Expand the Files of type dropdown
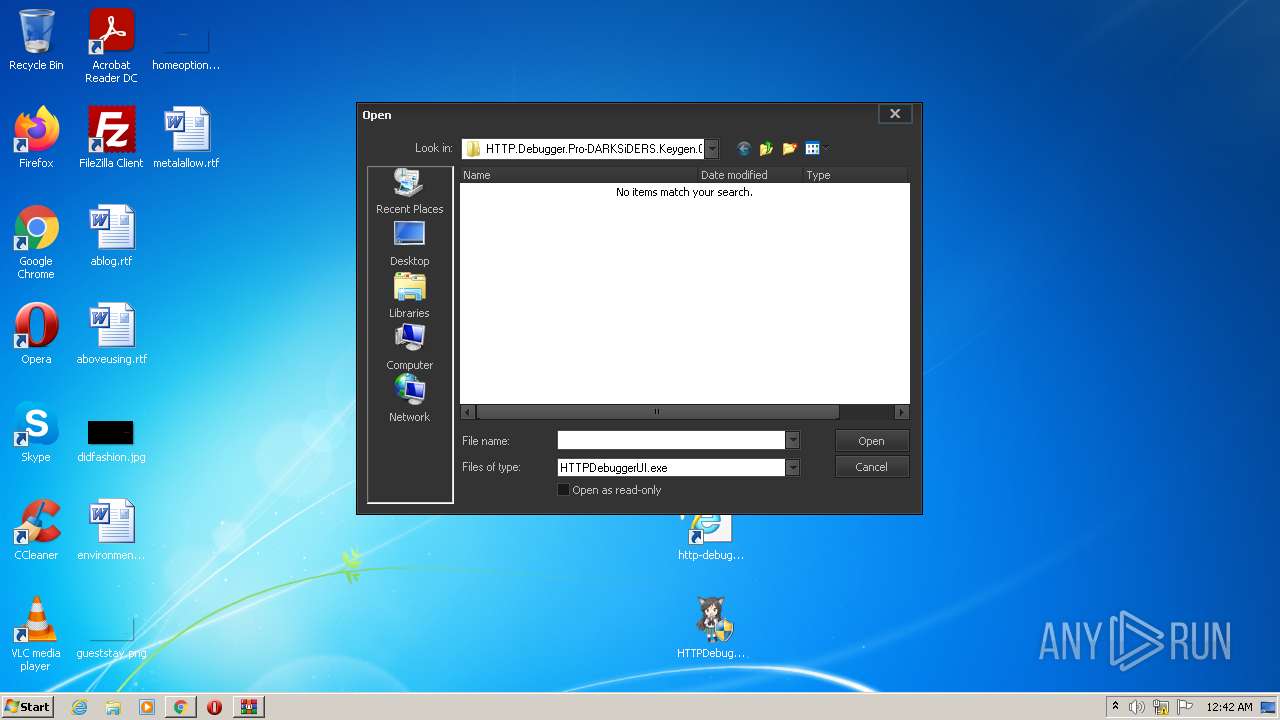 (x=792, y=467)
